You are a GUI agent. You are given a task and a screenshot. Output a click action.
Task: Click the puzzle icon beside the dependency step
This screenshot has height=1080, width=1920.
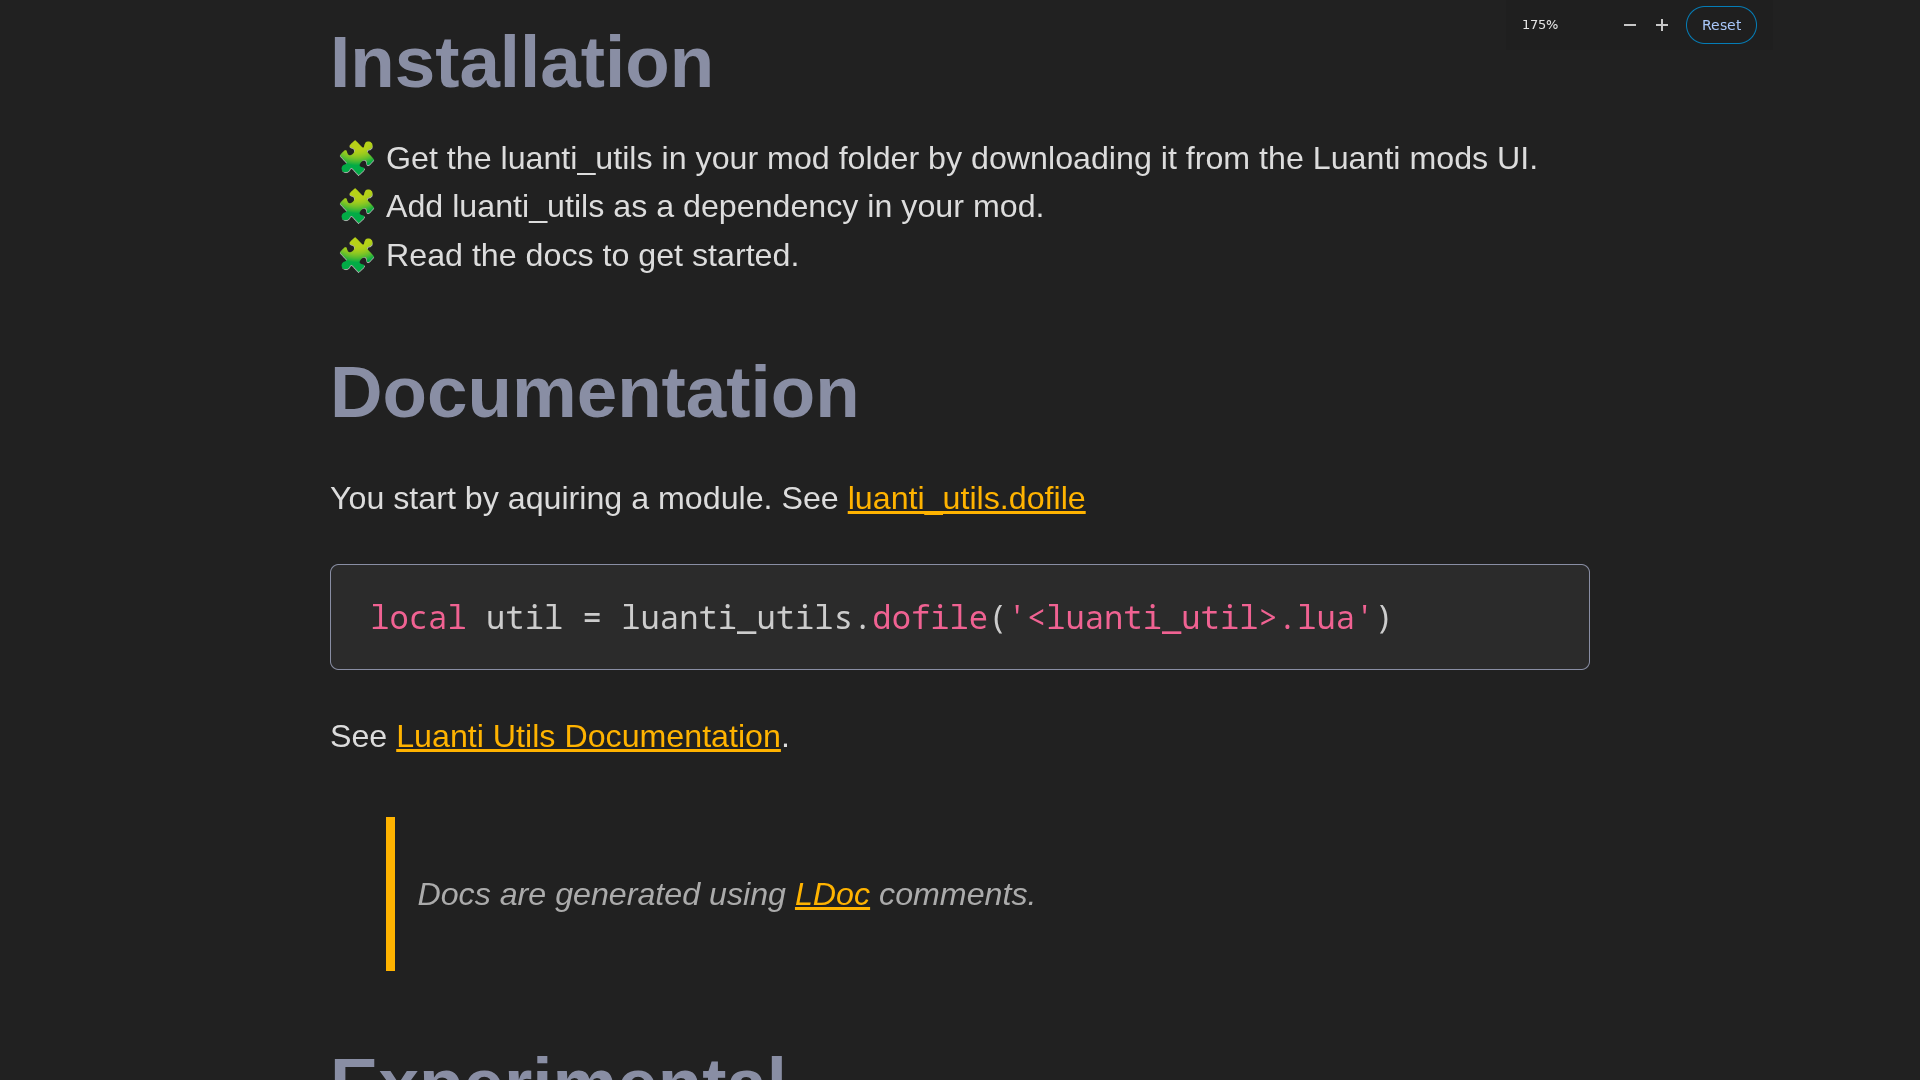(x=356, y=206)
